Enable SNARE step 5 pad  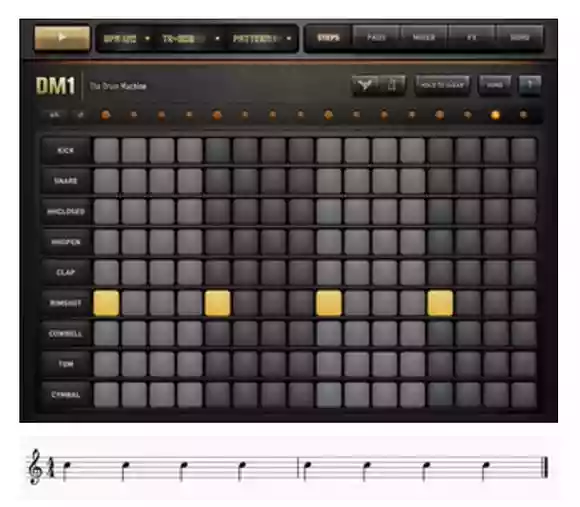218,181
